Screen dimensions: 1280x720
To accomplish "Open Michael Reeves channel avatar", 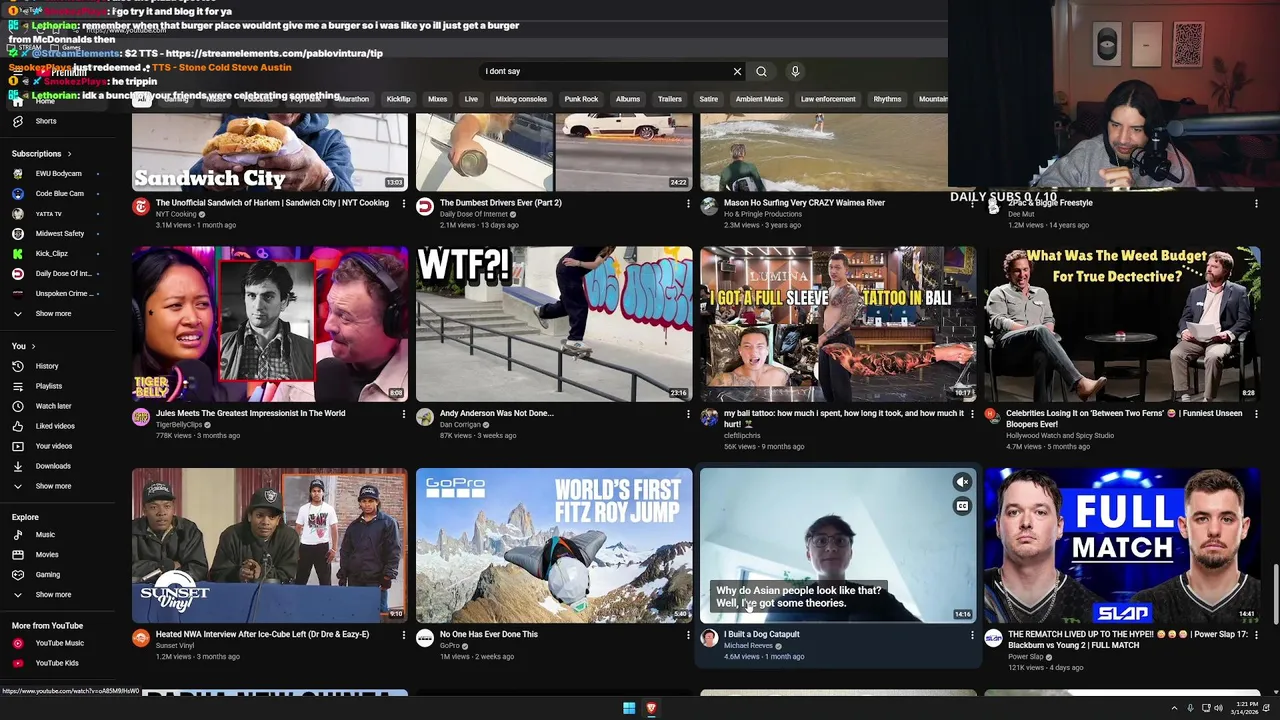I will (x=709, y=638).
